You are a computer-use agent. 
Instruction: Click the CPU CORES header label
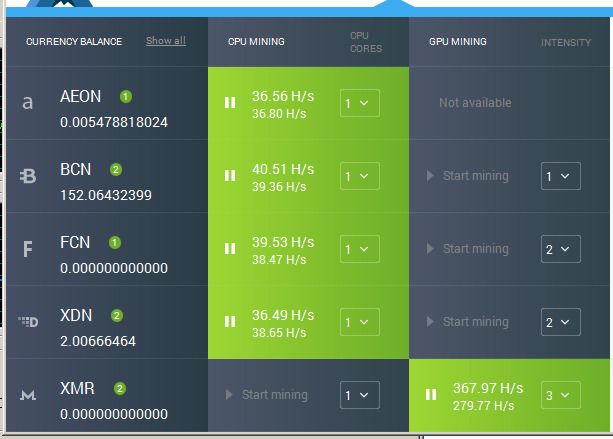(366, 42)
